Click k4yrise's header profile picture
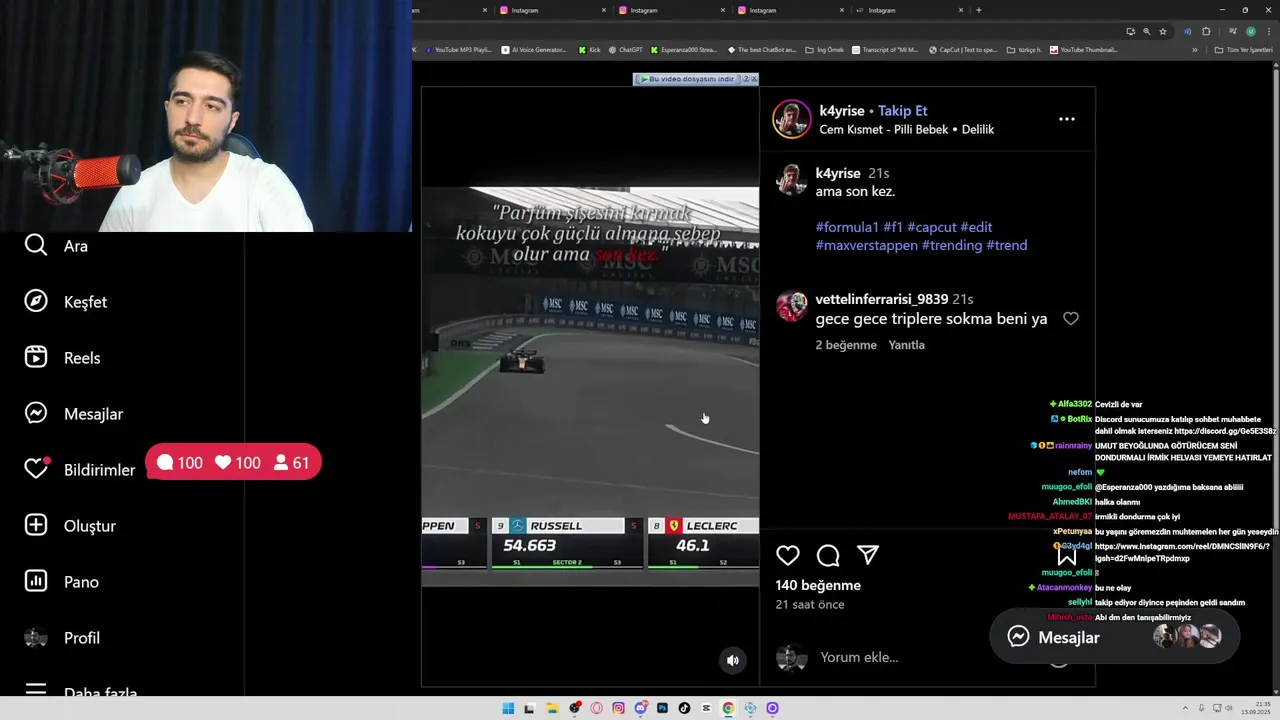The width and height of the screenshot is (1280, 720). [x=791, y=119]
